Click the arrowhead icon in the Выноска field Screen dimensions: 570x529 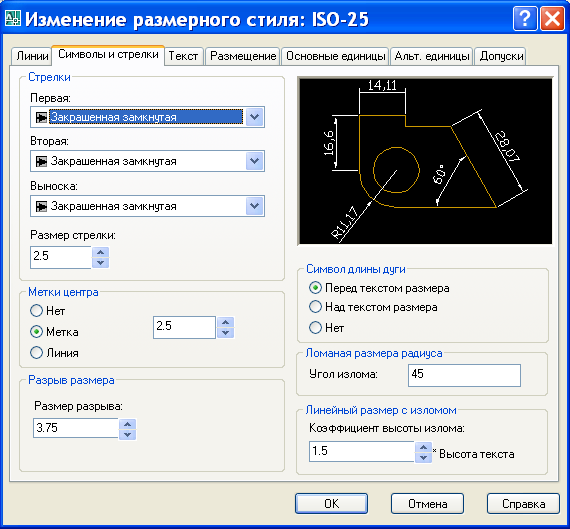click(41, 206)
